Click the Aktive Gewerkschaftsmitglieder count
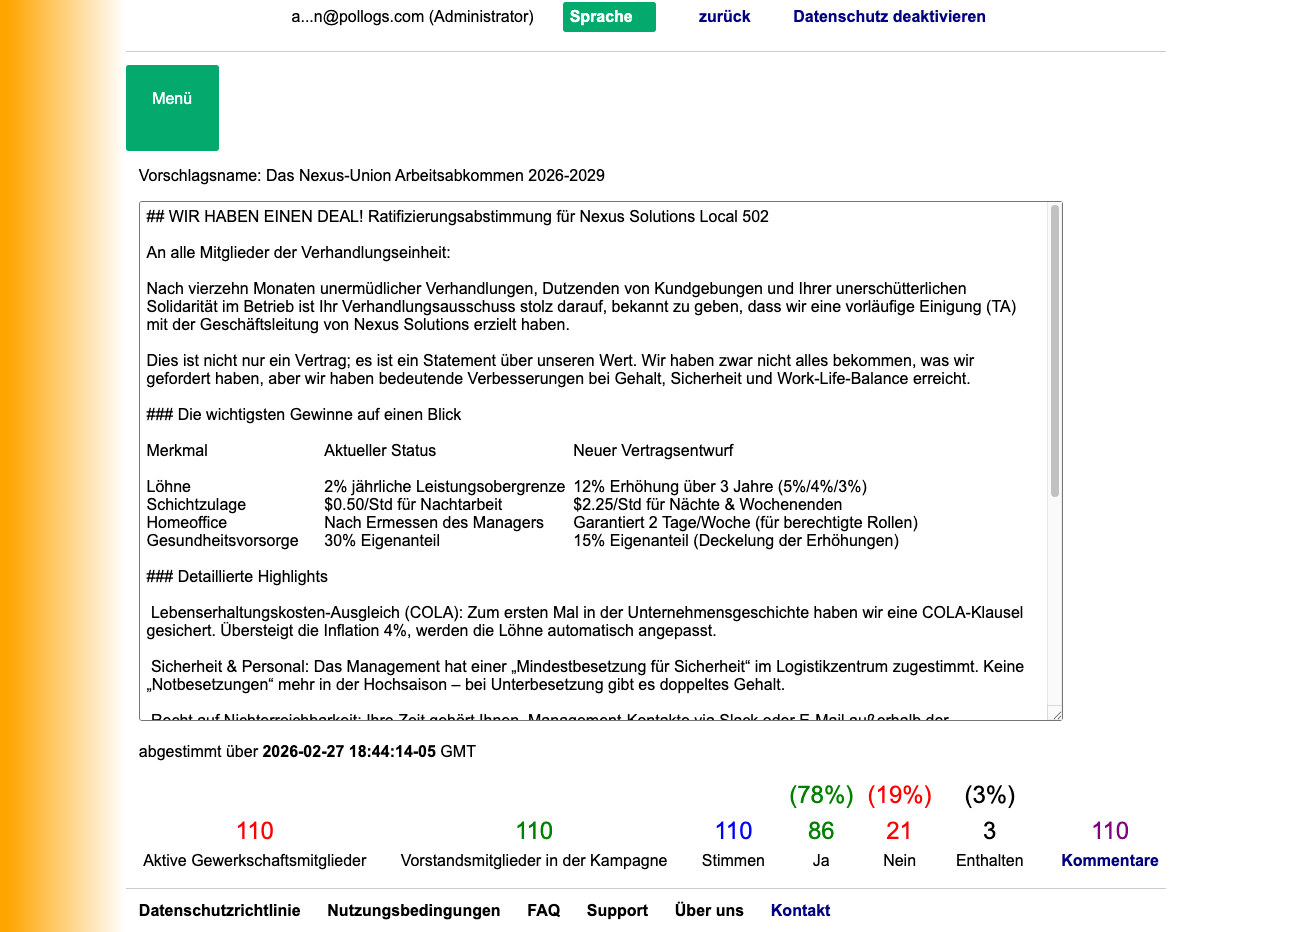 coord(254,830)
